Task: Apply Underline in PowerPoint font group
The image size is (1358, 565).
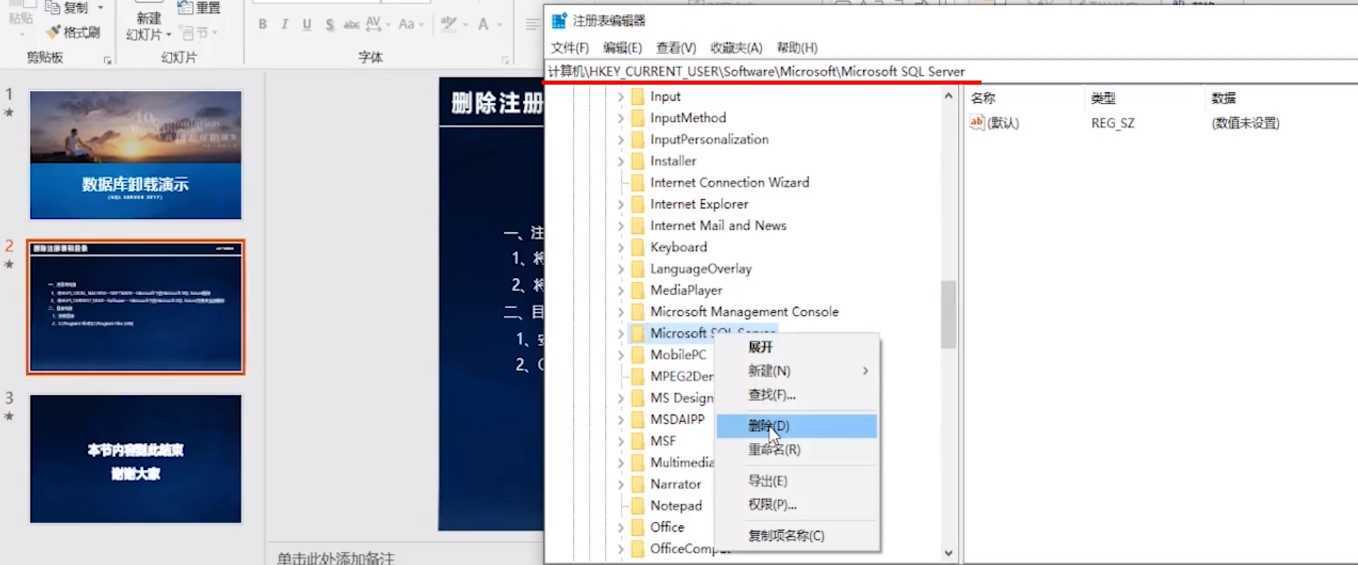Action: pos(306,24)
